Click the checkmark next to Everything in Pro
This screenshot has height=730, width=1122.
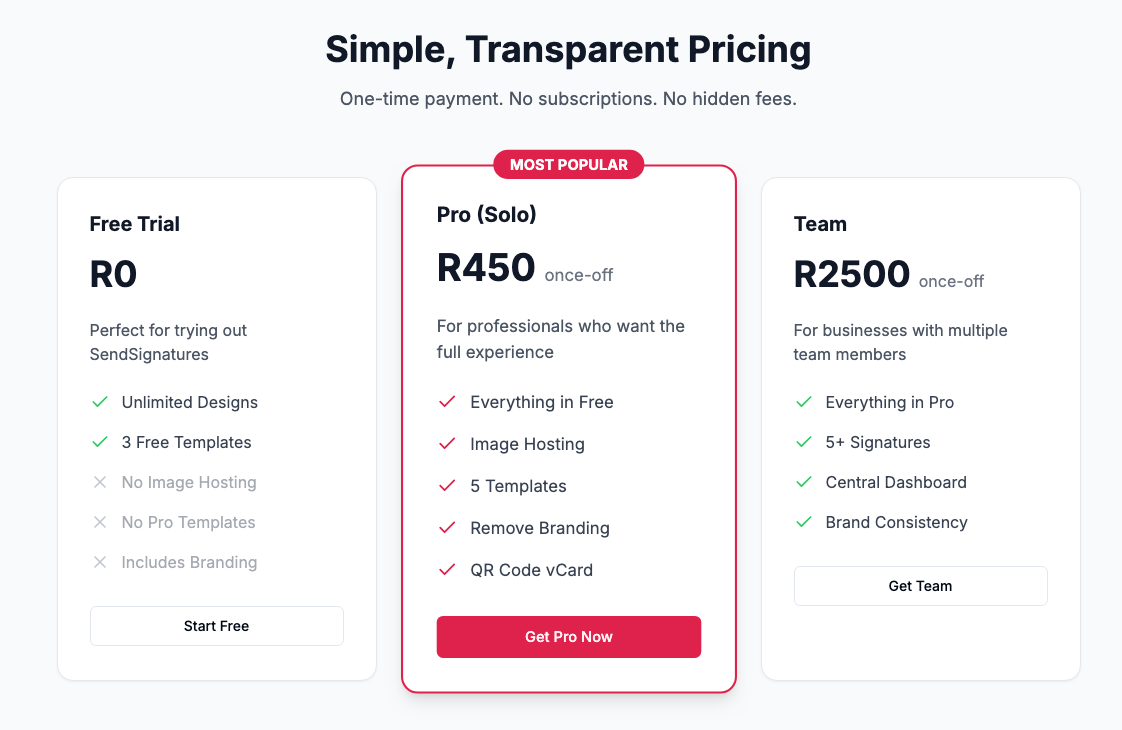point(803,402)
